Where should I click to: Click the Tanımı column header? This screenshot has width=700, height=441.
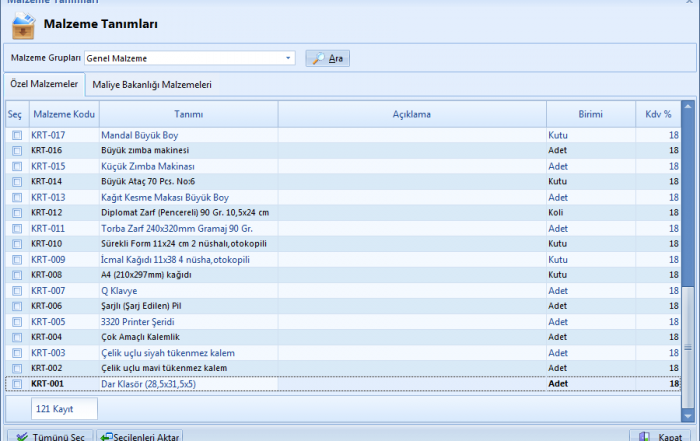(x=189, y=115)
